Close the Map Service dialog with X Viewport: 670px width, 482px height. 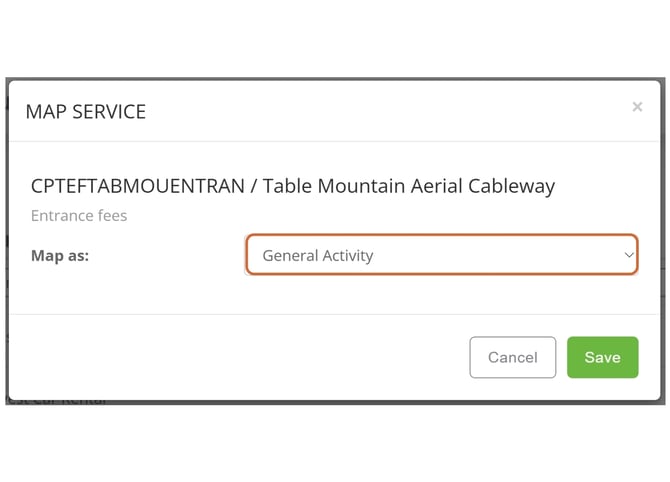(x=637, y=107)
